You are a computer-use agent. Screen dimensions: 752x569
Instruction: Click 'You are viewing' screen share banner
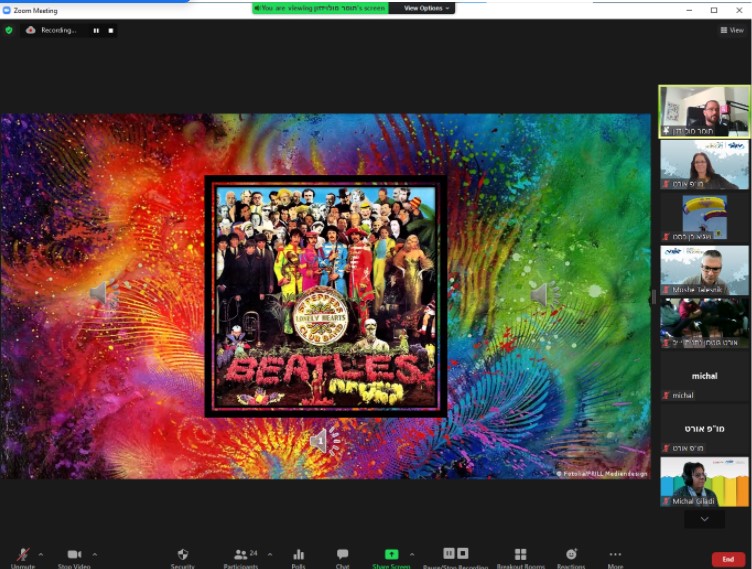coord(320,8)
